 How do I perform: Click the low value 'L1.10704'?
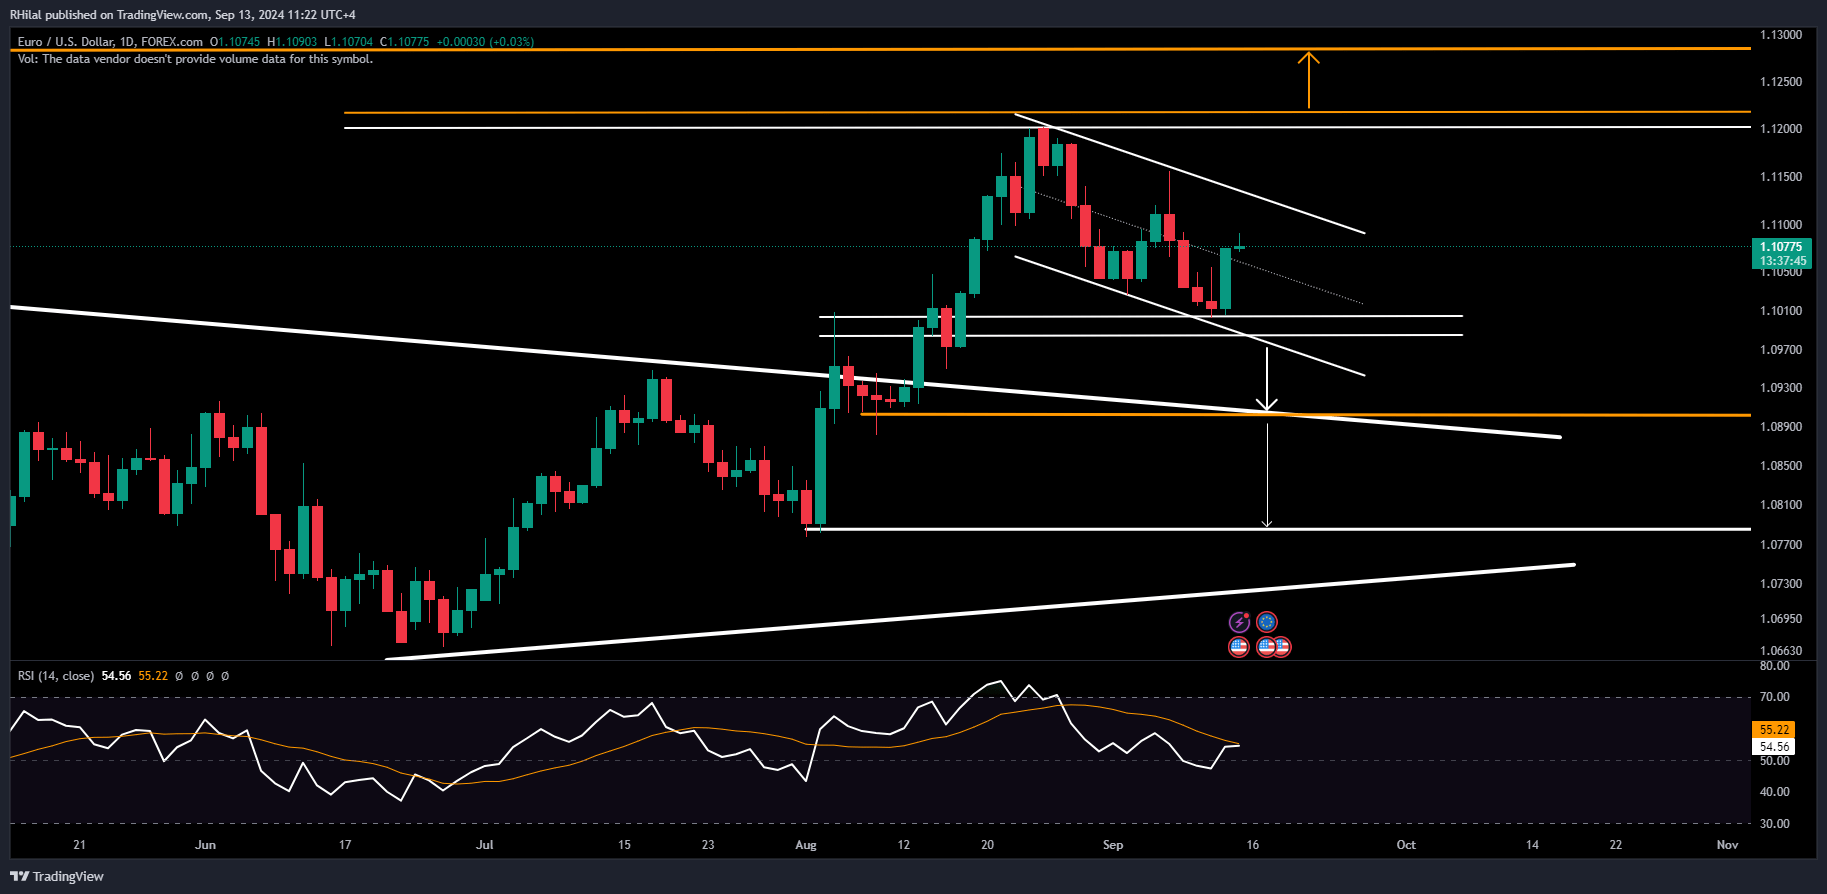348,42
